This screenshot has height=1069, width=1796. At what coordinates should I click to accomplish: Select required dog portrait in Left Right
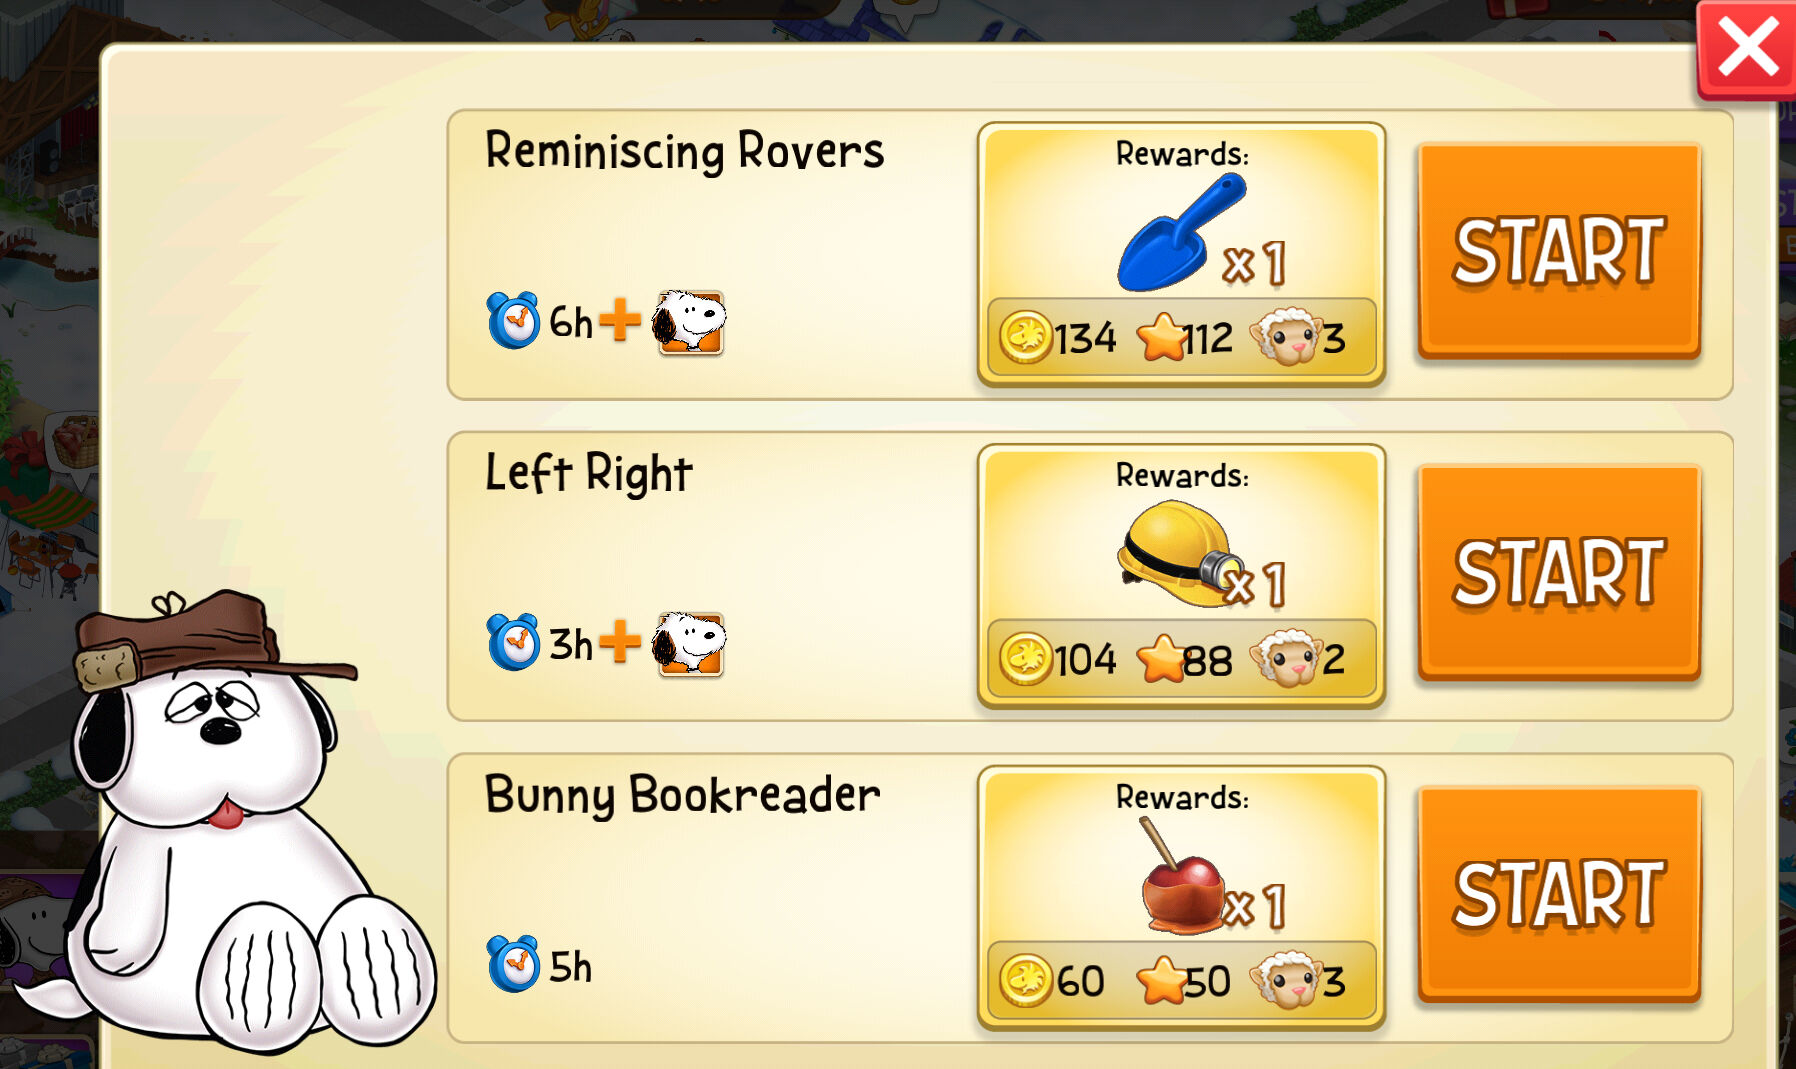tap(689, 644)
